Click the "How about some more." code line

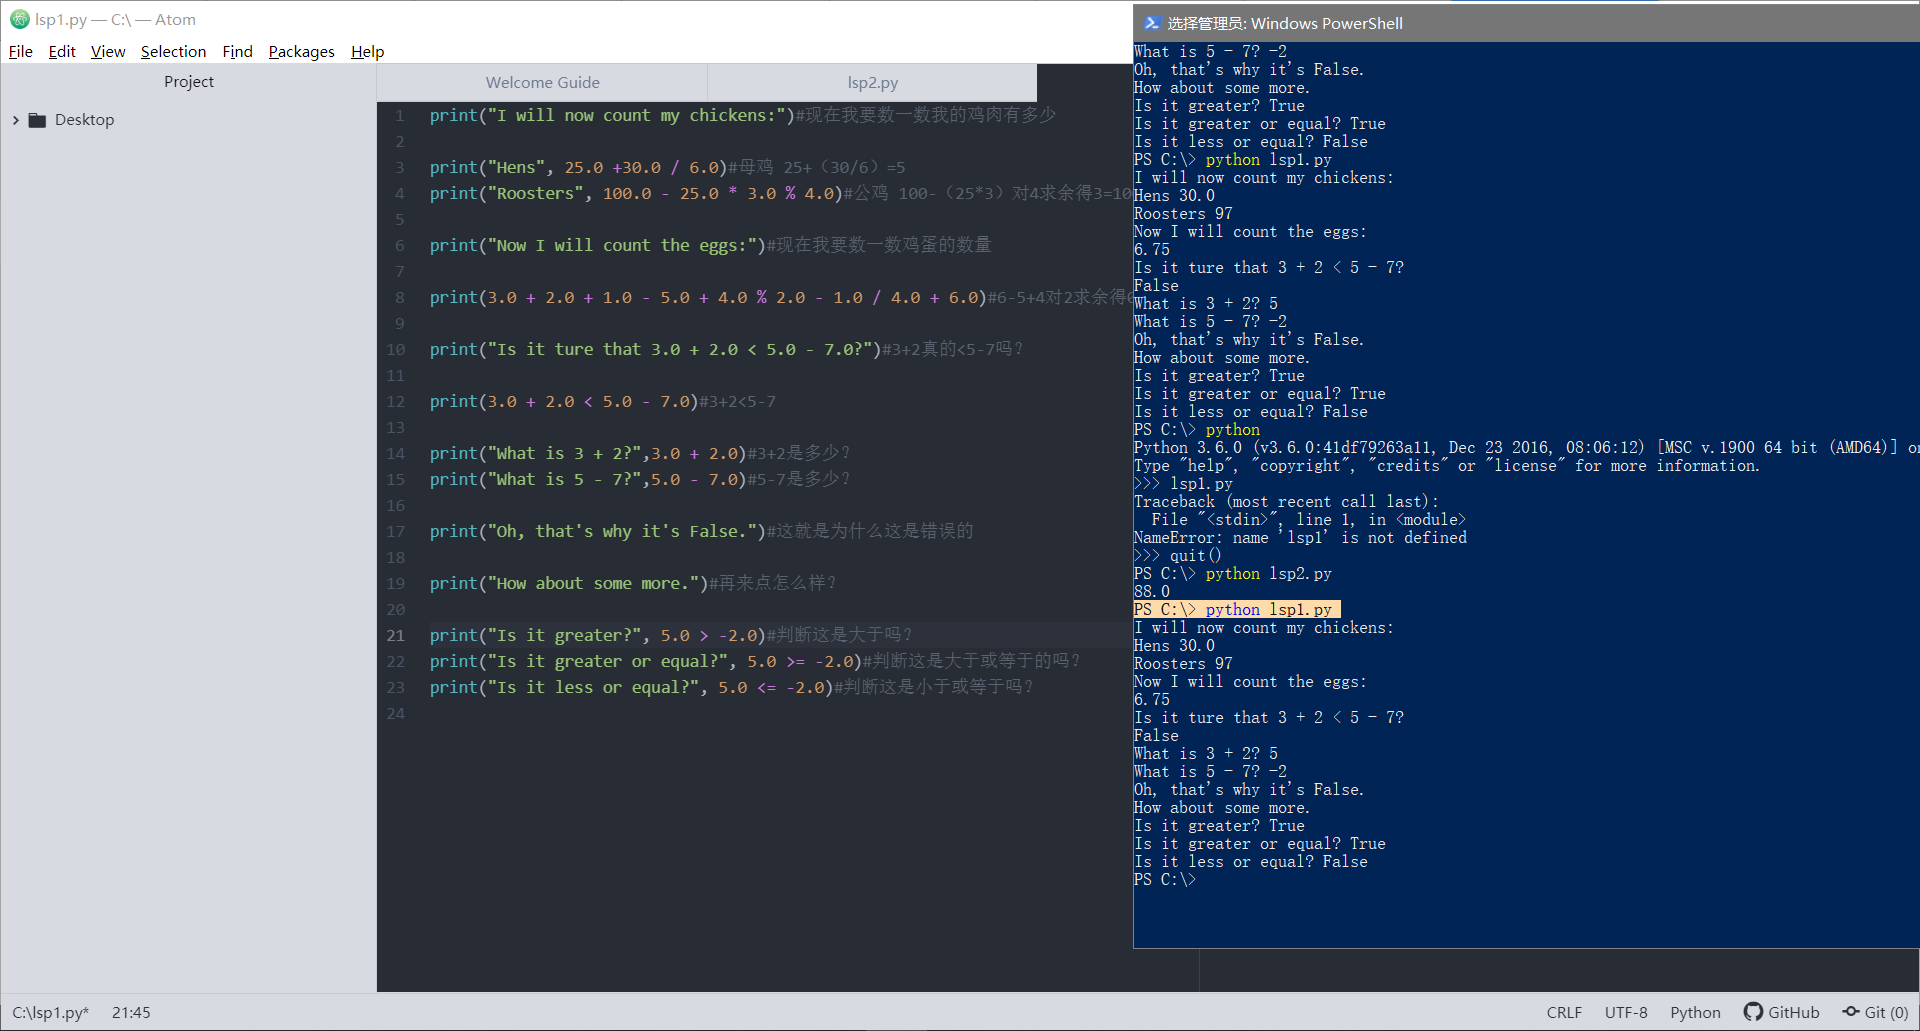pos(569,583)
